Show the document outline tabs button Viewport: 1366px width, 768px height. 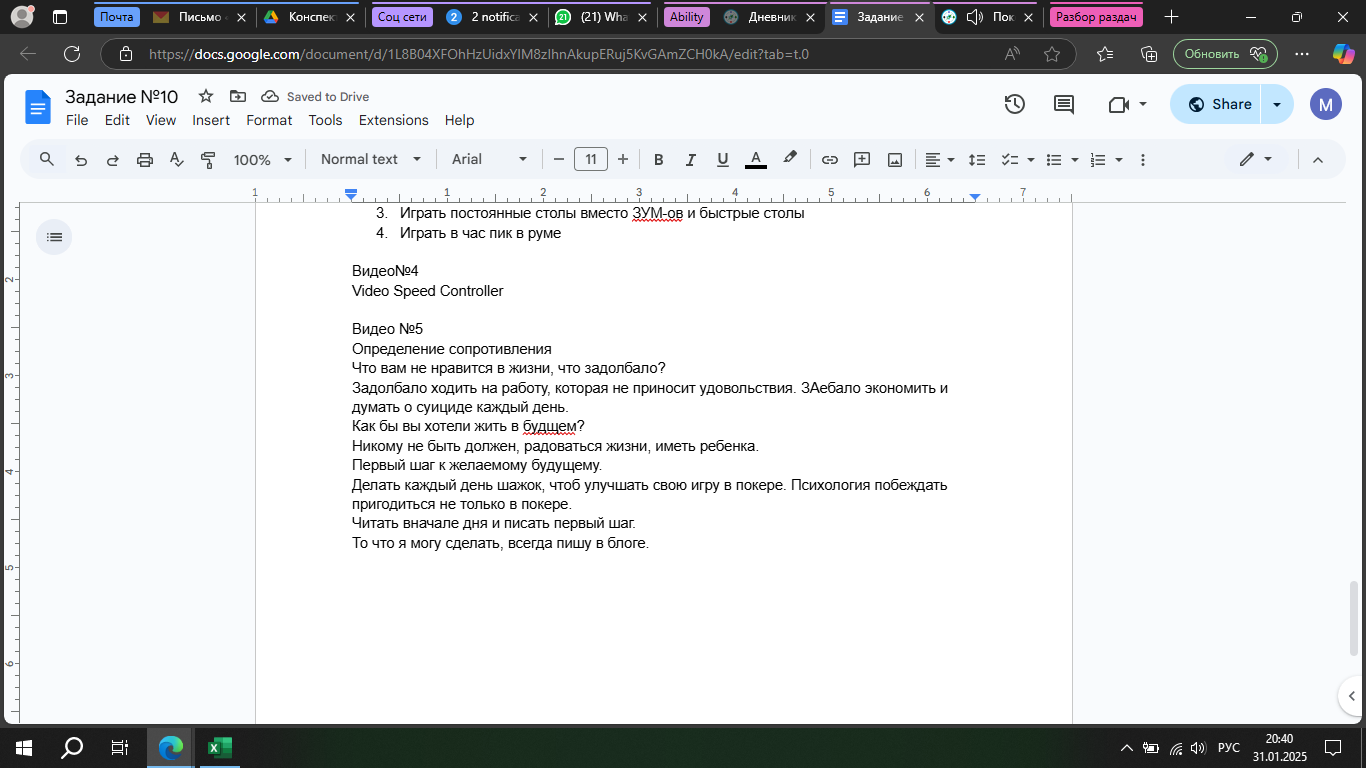(54, 237)
